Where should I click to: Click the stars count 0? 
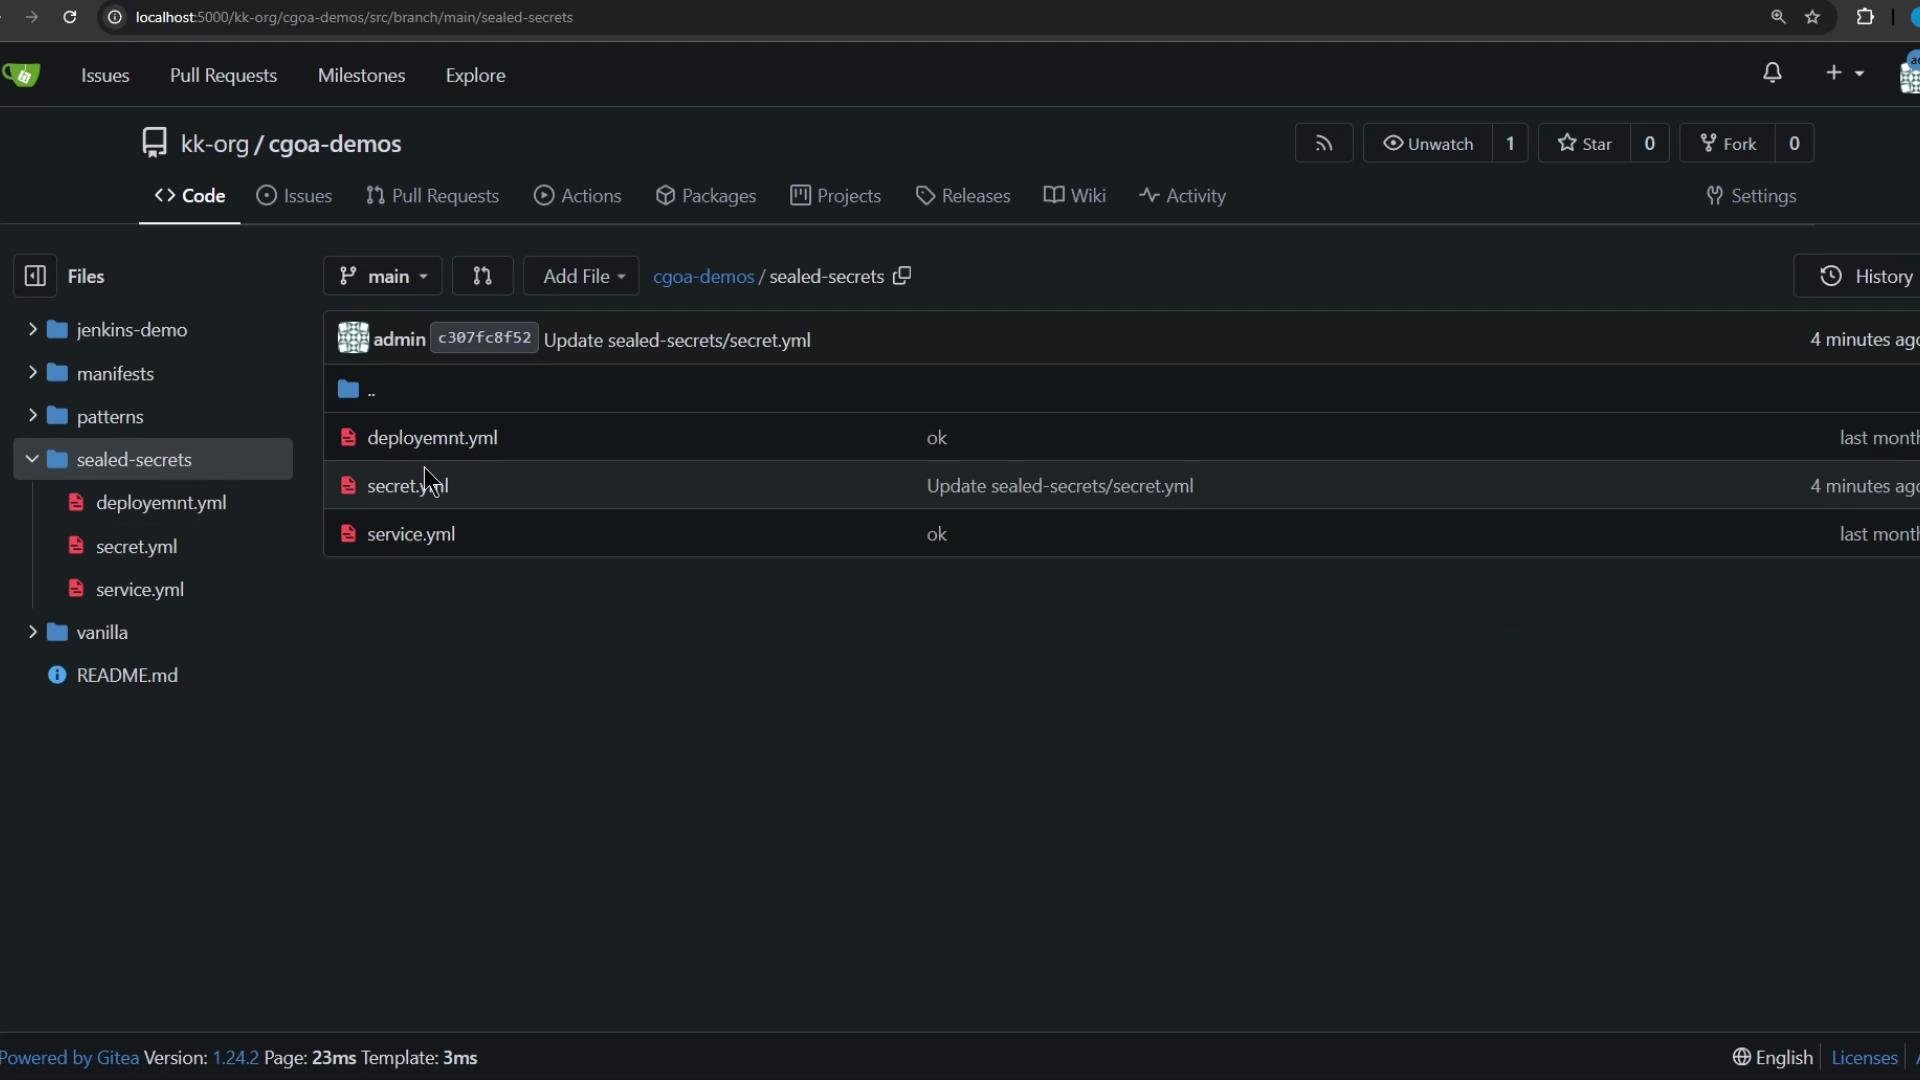click(x=1650, y=143)
